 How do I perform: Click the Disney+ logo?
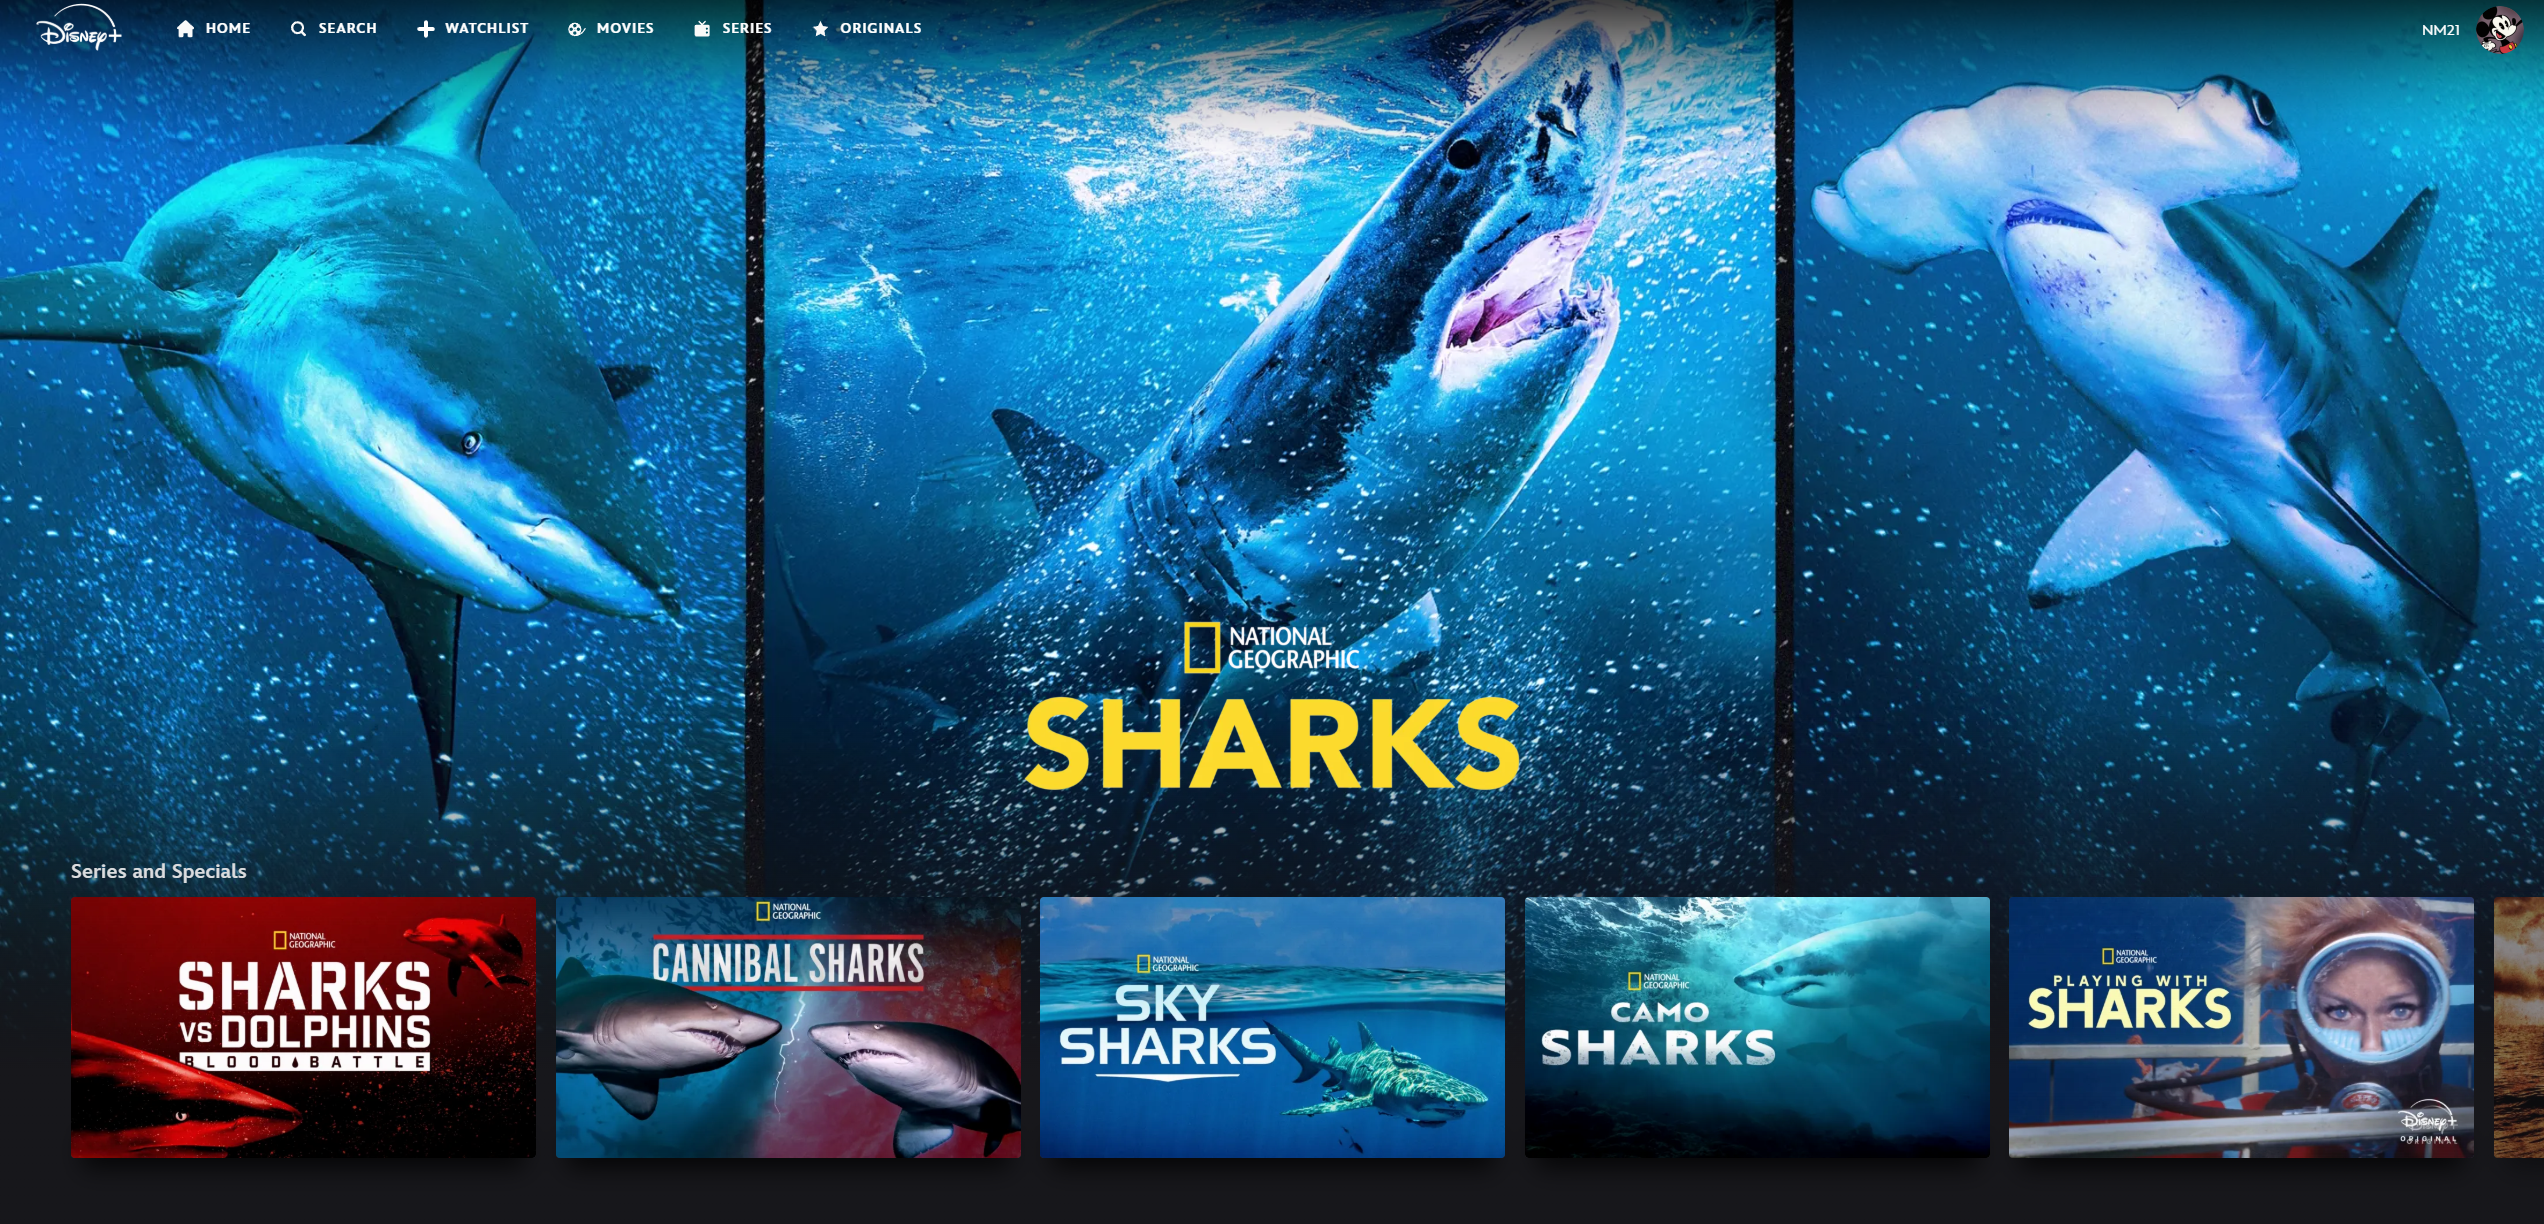[x=79, y=28]
